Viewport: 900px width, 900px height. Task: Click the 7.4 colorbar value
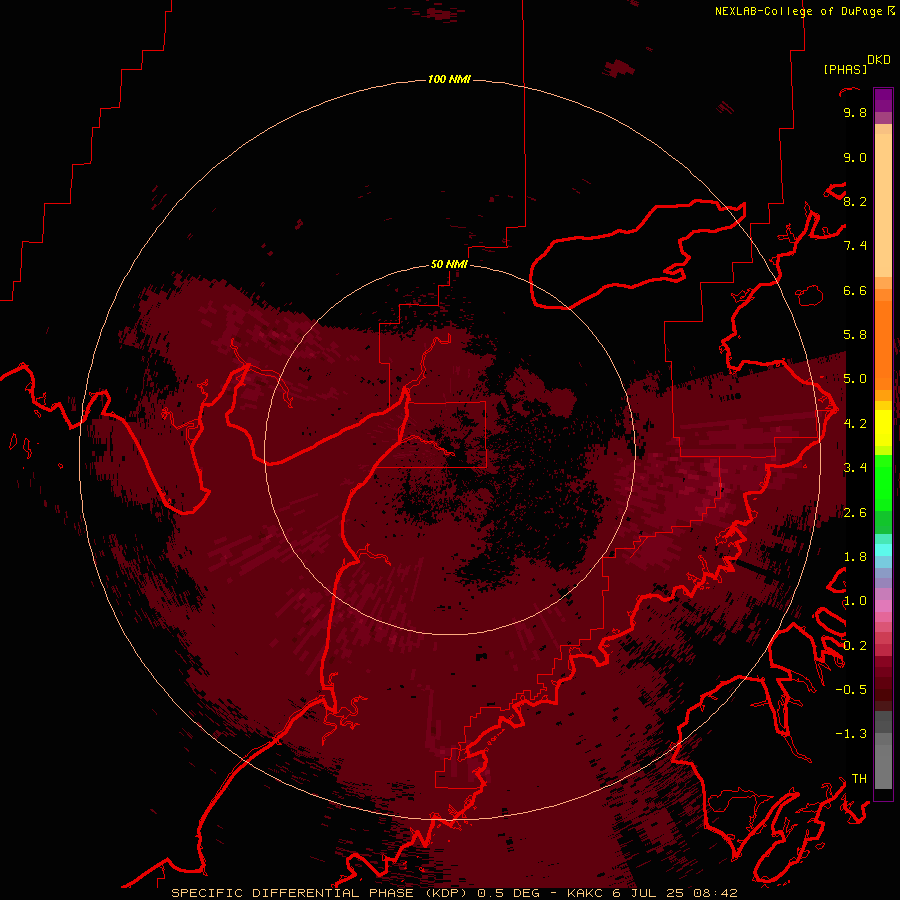[855, 246]
